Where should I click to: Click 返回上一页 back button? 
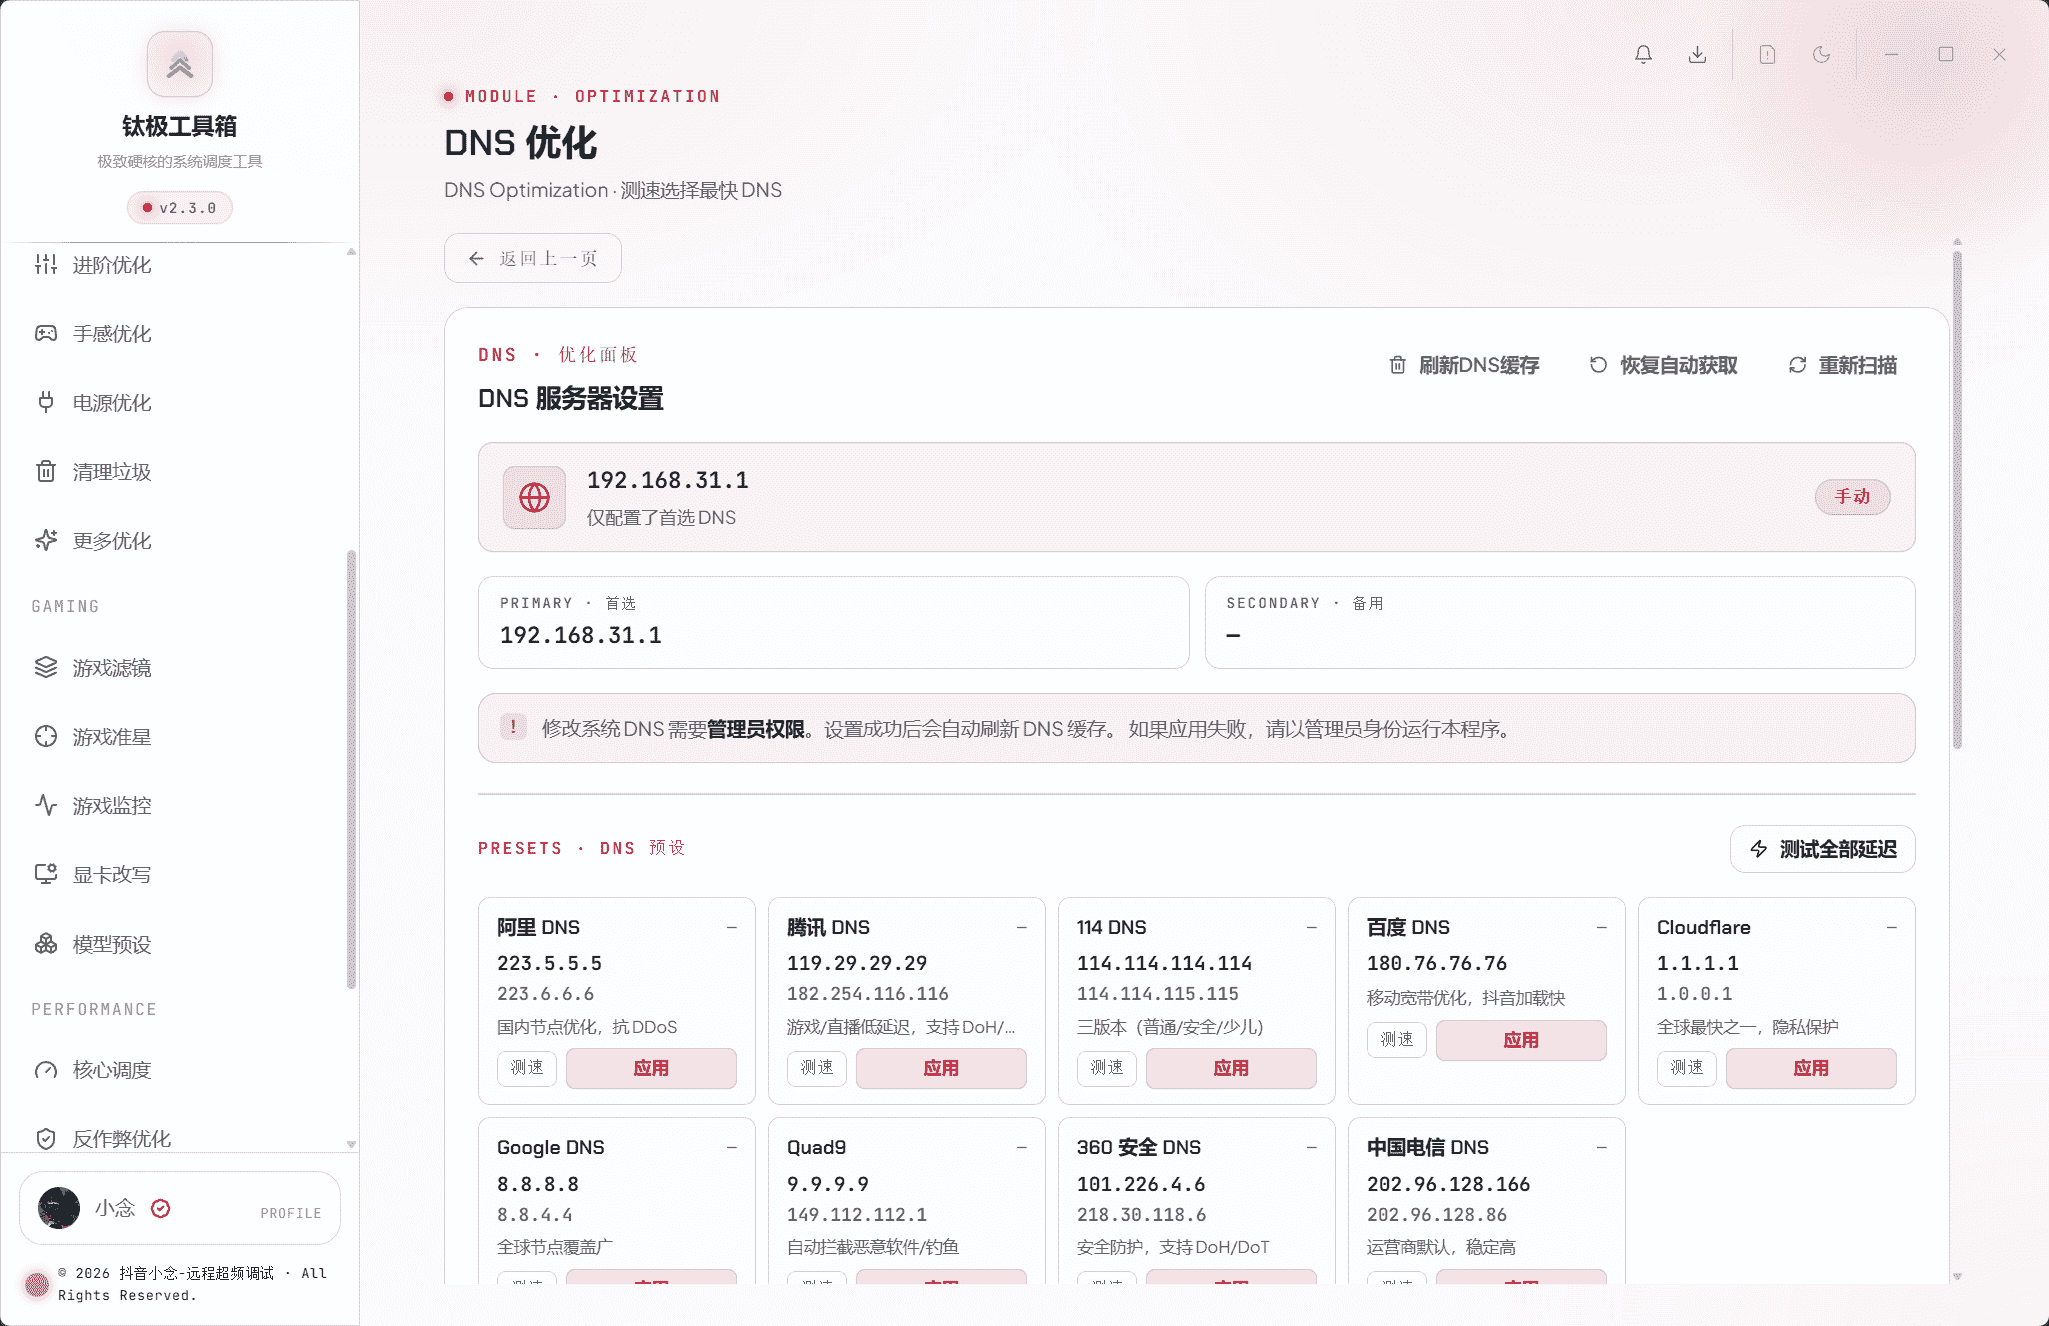[x=533, y=258]
